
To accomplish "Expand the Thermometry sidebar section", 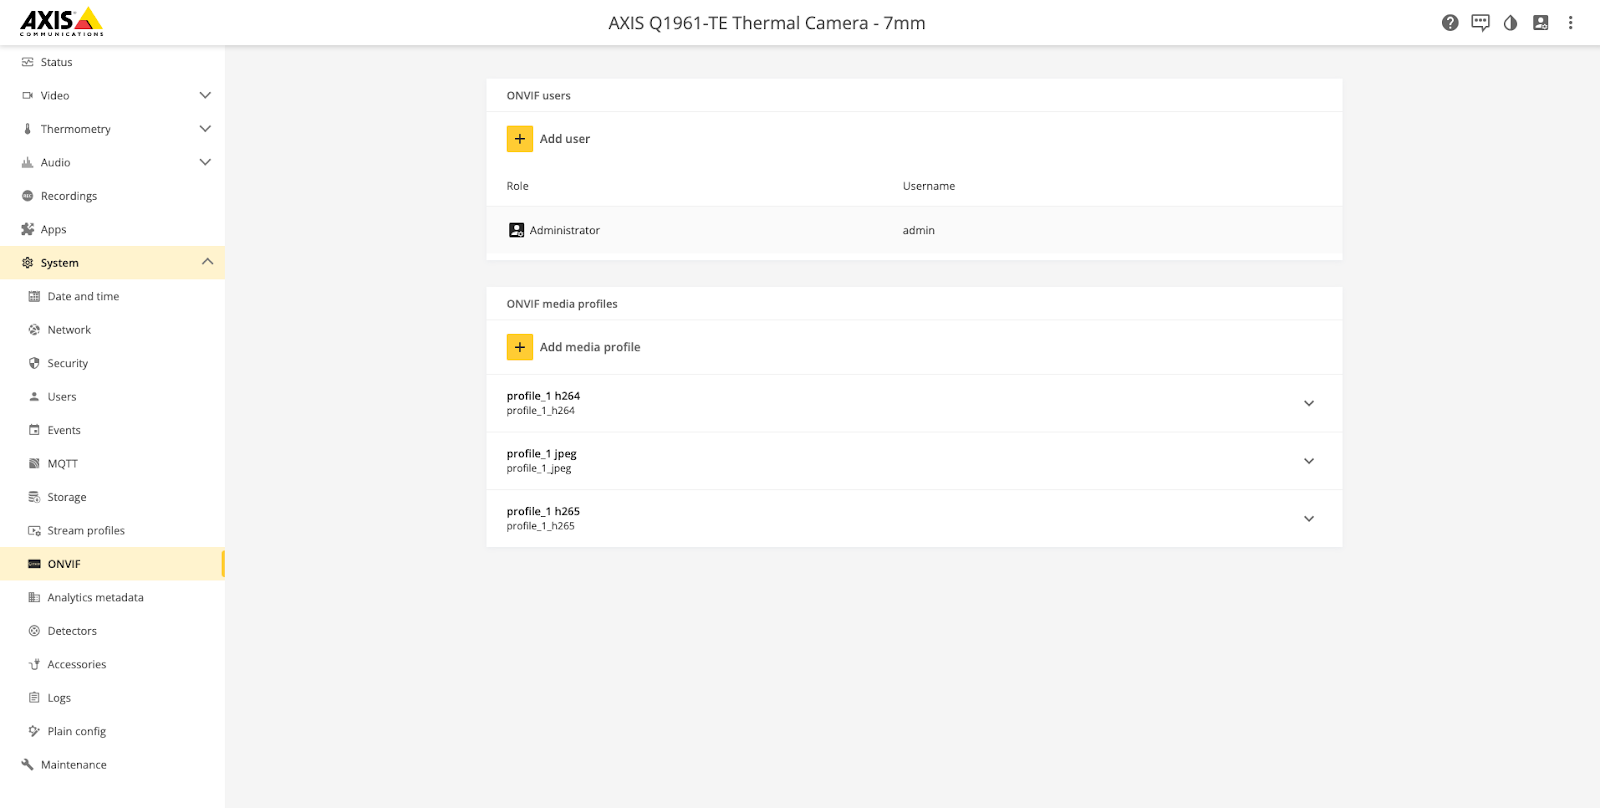I will (205, 129).
